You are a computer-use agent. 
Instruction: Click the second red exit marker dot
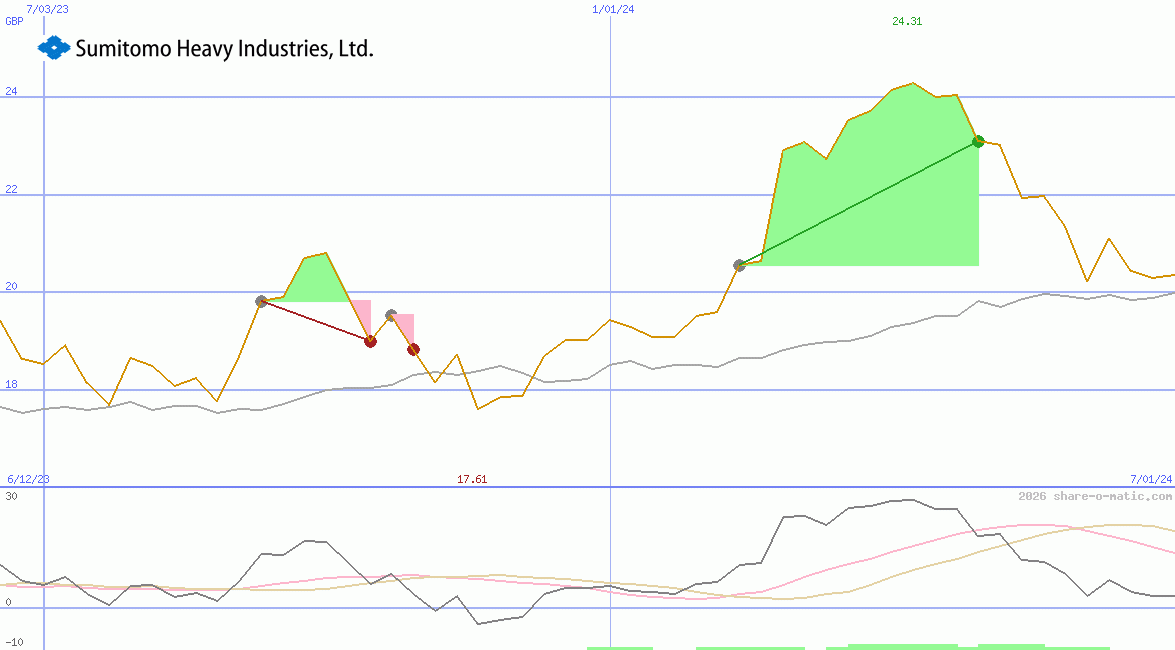[414, 349]
